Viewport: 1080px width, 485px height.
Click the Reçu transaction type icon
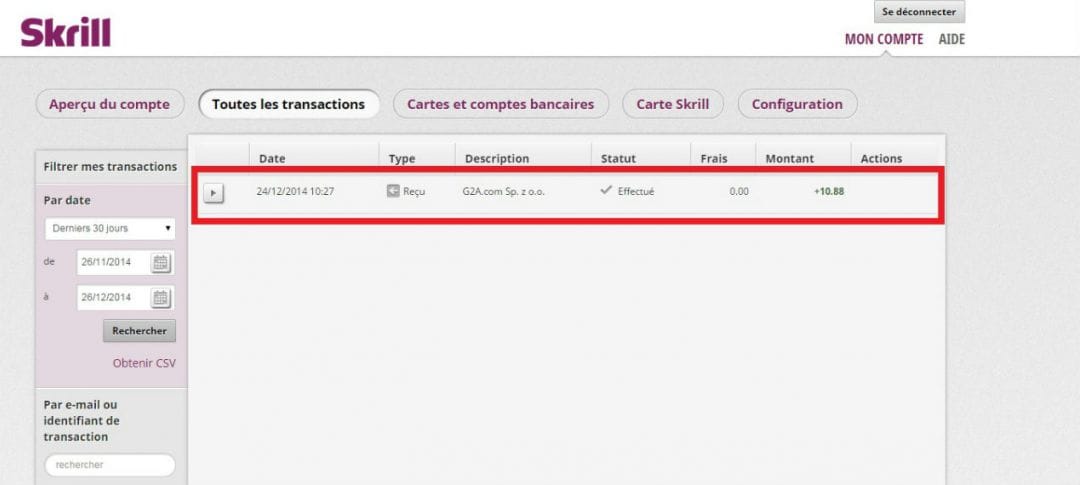coord(393,192)
